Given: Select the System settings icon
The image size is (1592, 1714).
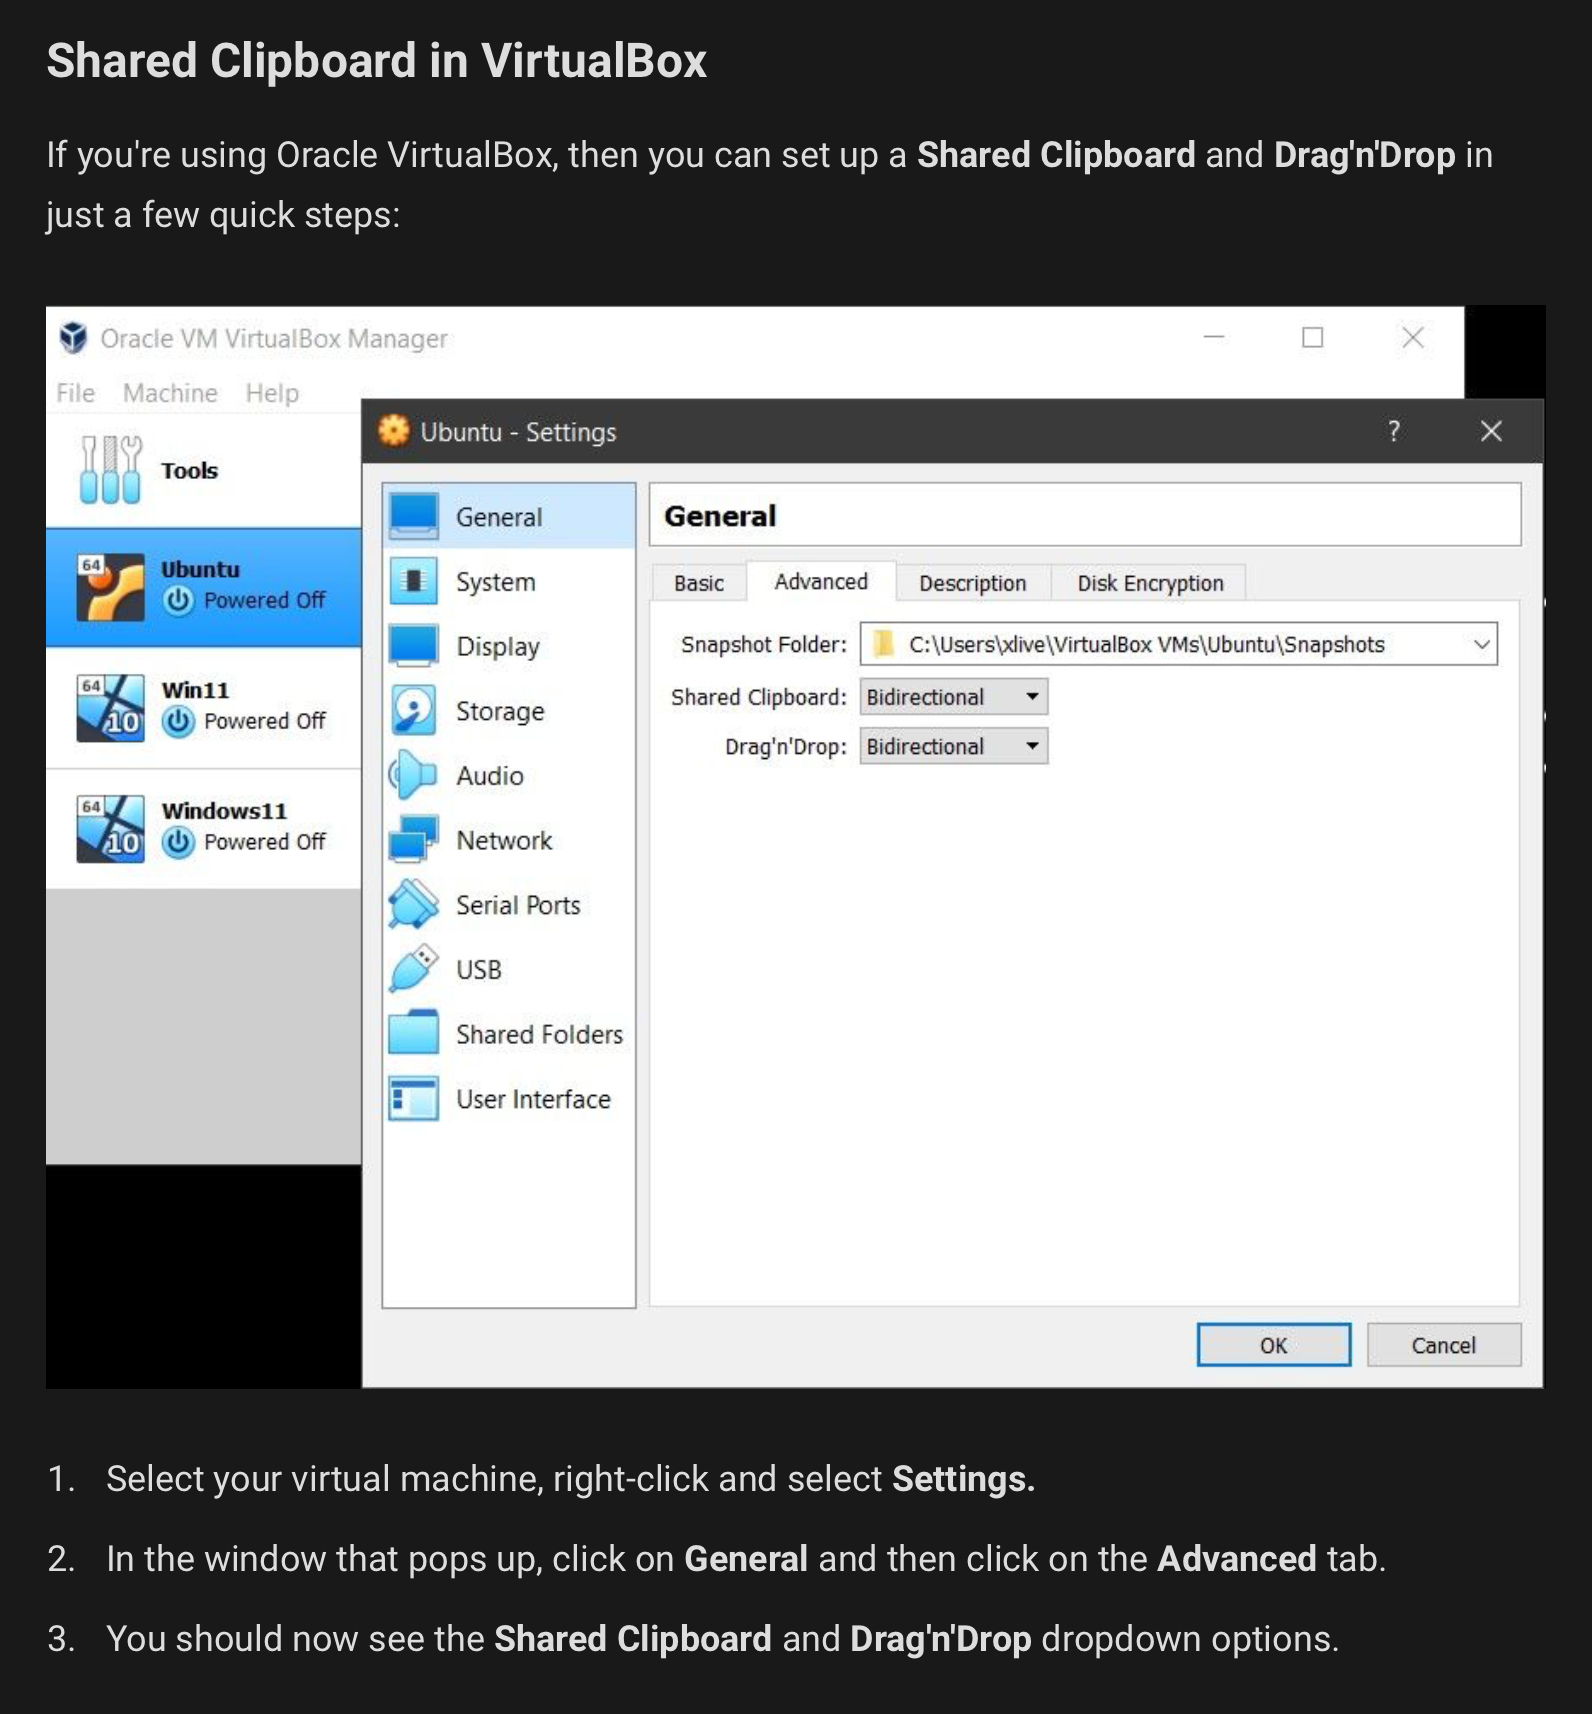Looking at the screenshot, I should [413, 581].
